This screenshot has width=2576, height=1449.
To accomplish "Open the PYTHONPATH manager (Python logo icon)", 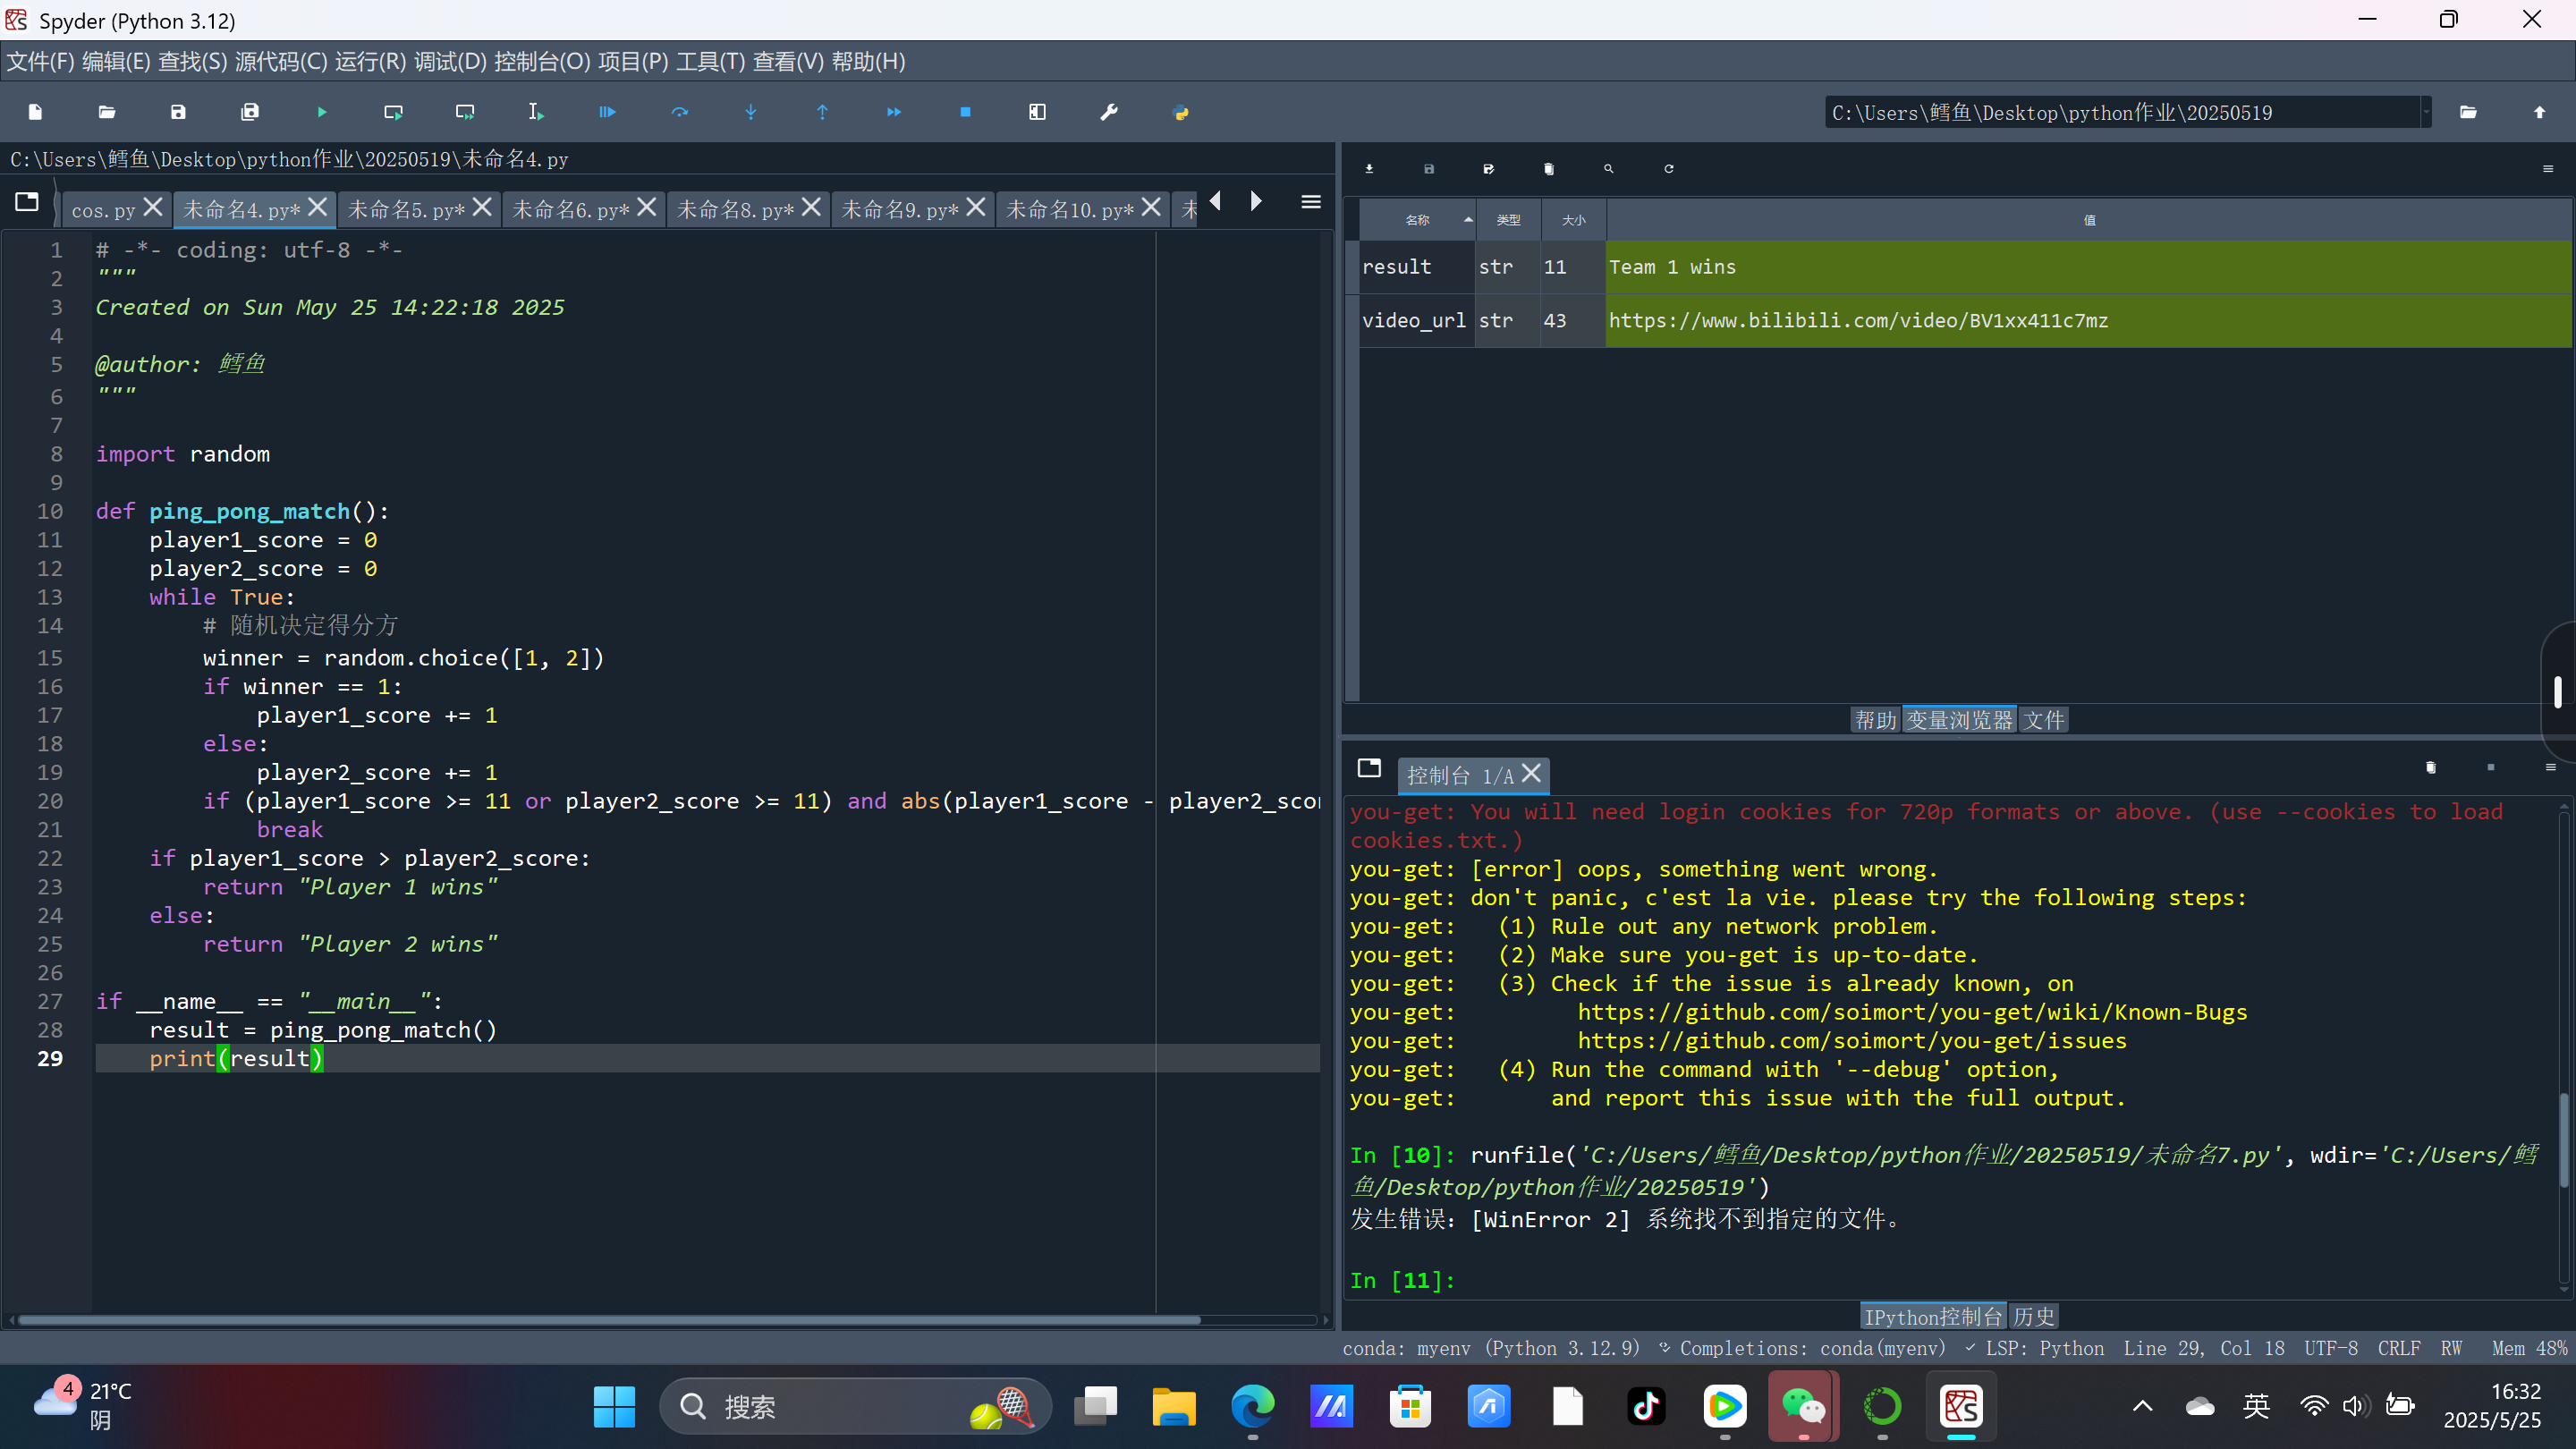I will [1180, 112].
